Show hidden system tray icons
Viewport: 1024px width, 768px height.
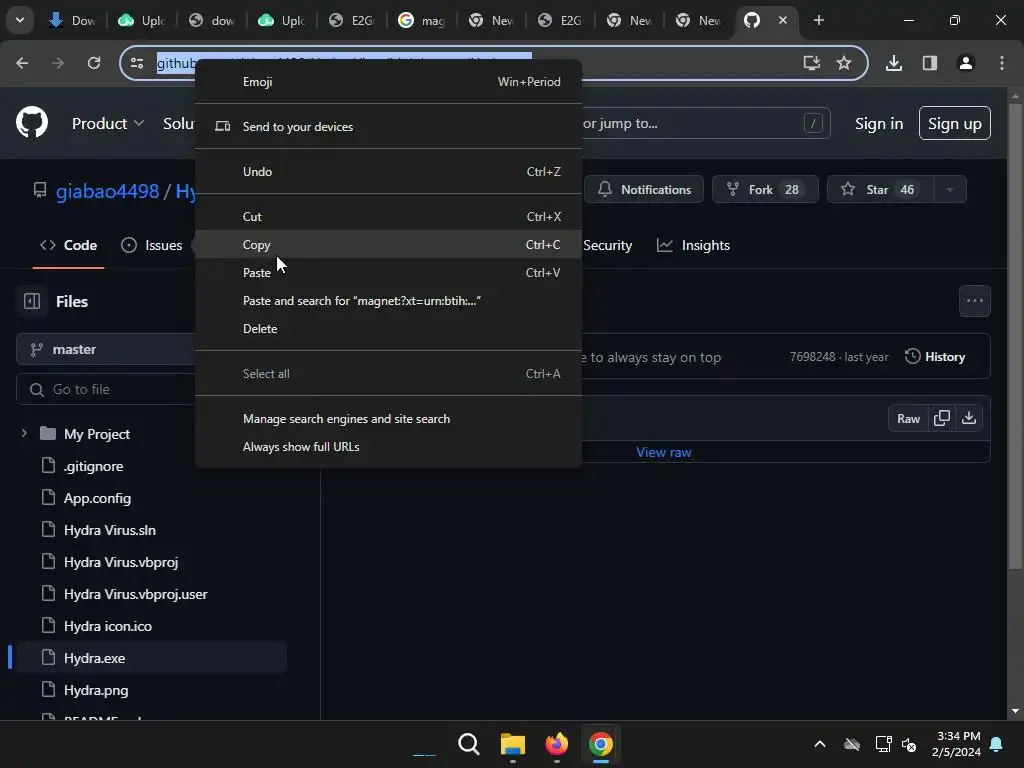tap(820, 744)
